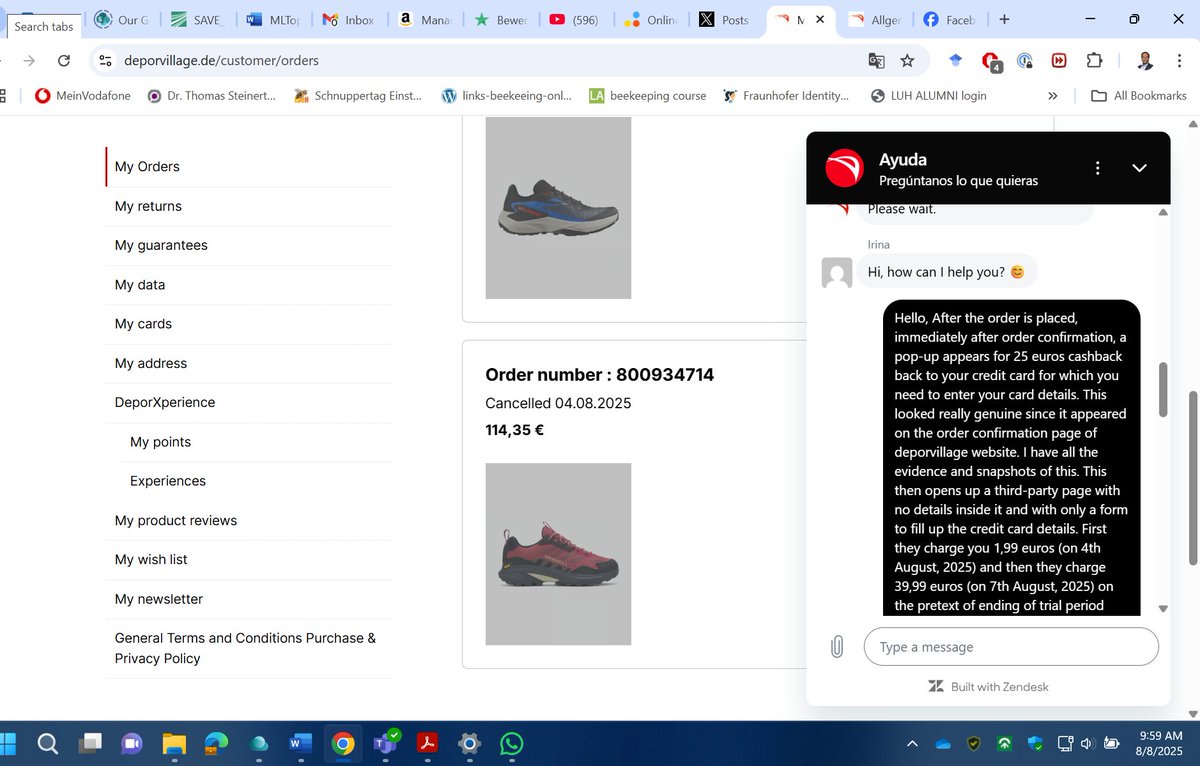Open the chat options three-dot menu
Viewport: 1200px width, 766px height.
(x=1098, y=168)
